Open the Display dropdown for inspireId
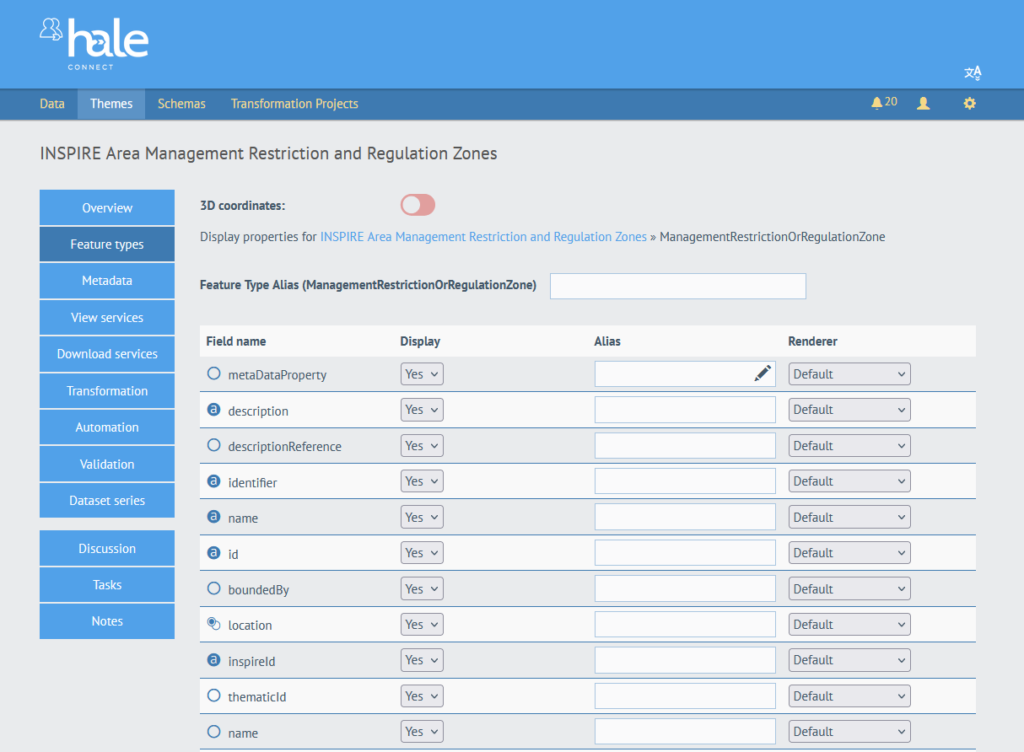This screenshot has width=1024, height=752. tap(422, 660)
